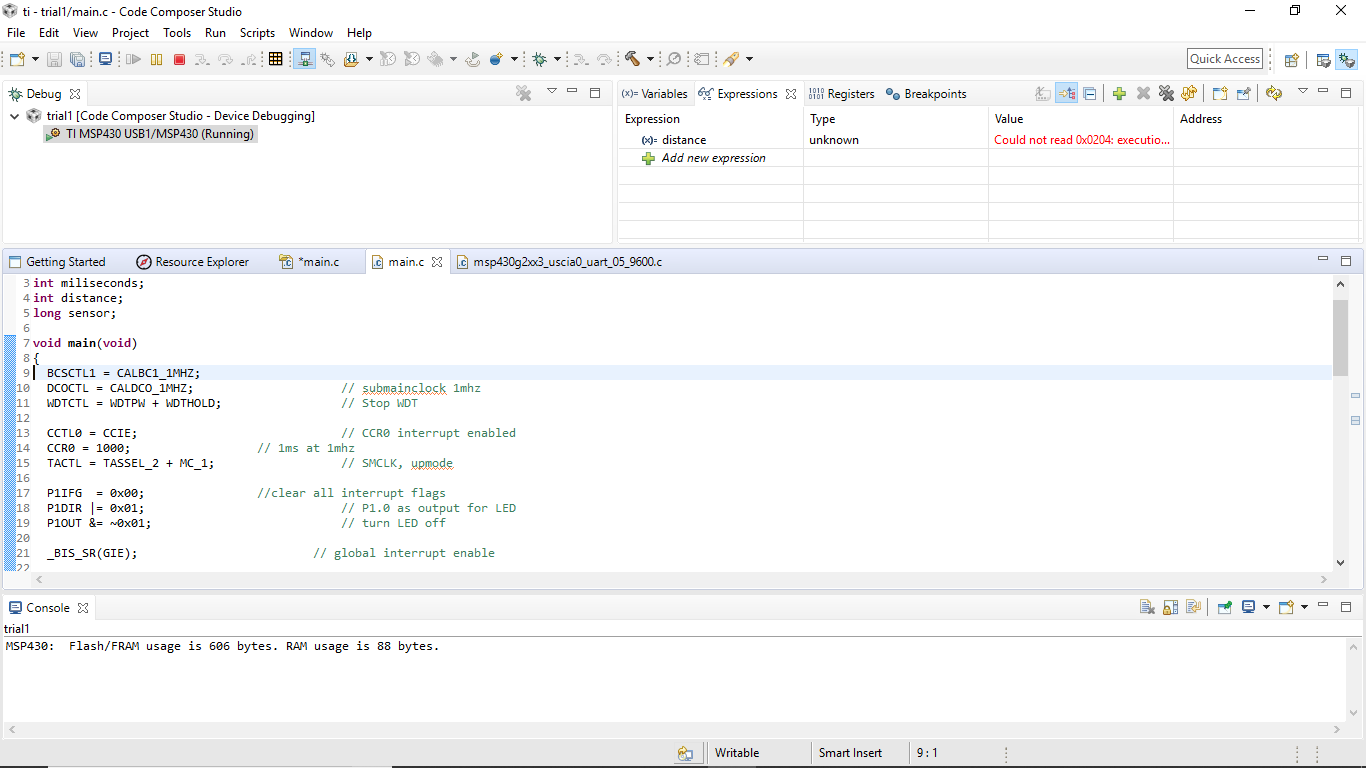Select the TI MSP430 USB1/MSP430 (Running) thread

click(159, 134)
